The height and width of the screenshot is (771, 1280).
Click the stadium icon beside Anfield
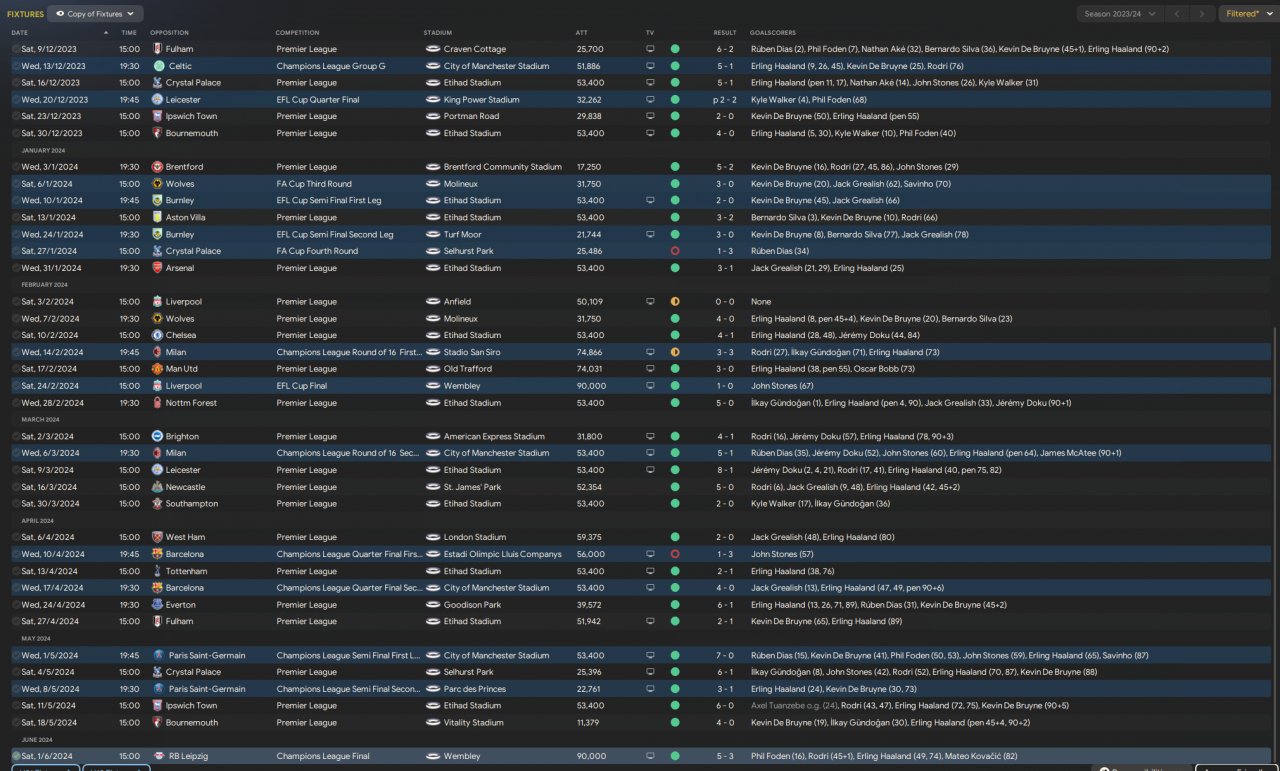[433, 302]
